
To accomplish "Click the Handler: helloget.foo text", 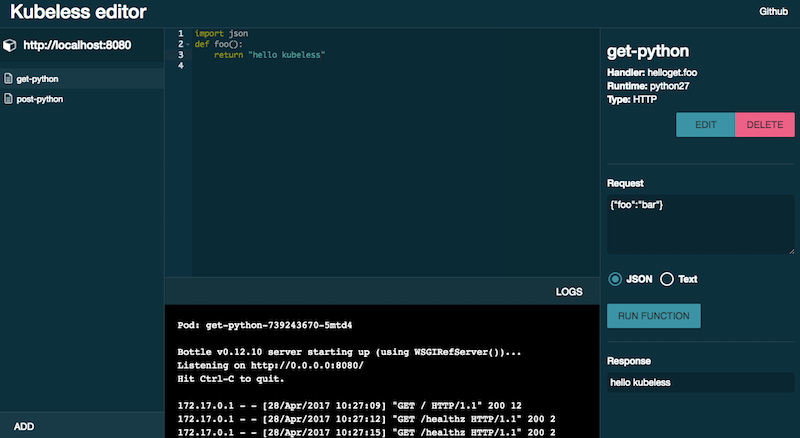I will tap(652, 72).
